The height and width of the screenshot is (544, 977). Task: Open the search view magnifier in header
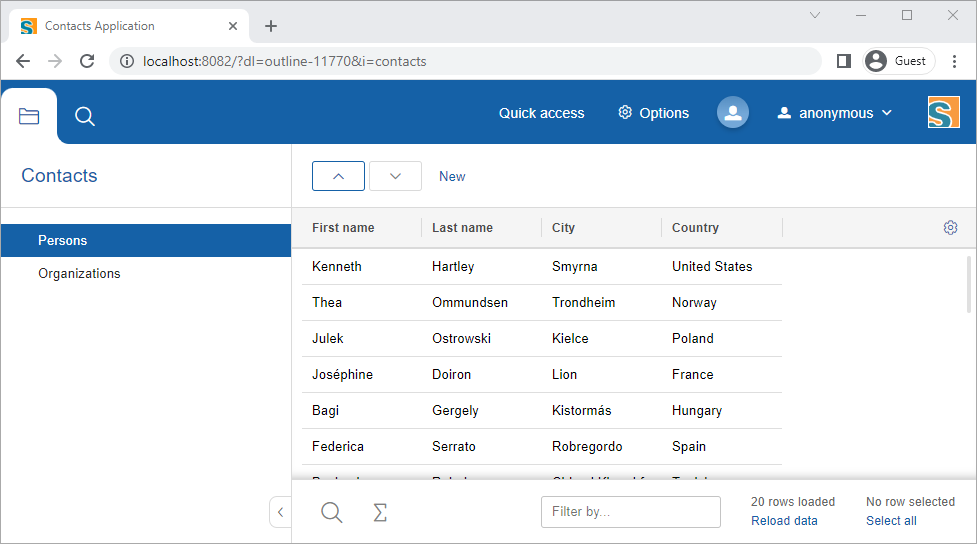[85, 116]
